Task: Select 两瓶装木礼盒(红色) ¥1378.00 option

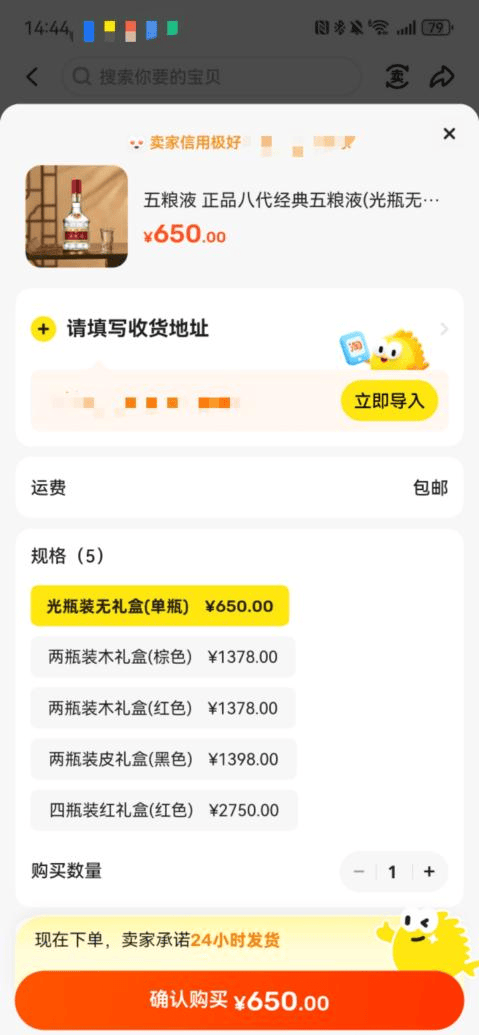Action: click(x=163, y=708)
